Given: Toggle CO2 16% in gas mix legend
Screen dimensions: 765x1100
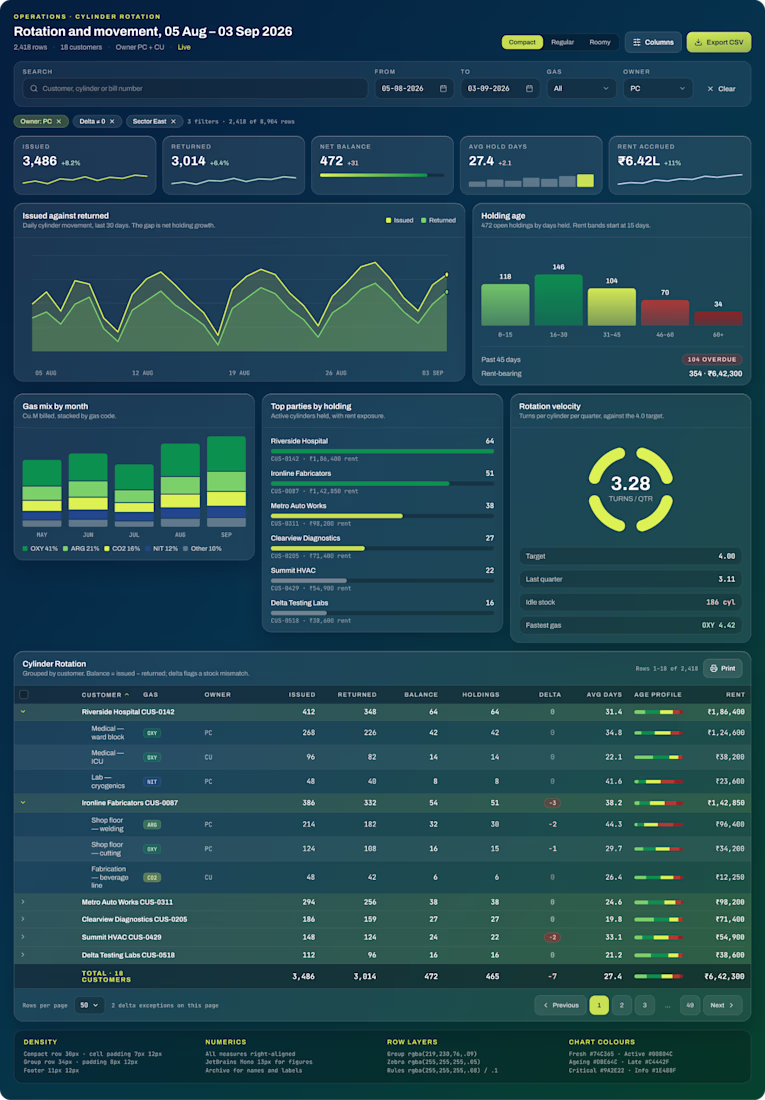Looking at the screenshot, I should click(122, 549).
